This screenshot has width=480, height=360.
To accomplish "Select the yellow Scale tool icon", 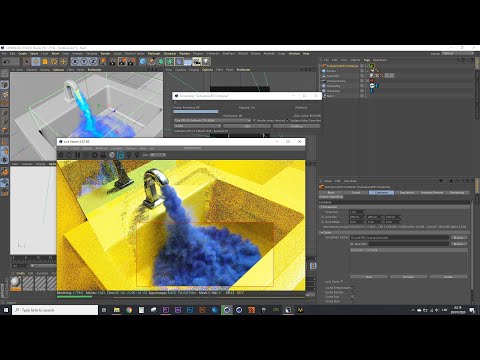I will pos(45,61).
